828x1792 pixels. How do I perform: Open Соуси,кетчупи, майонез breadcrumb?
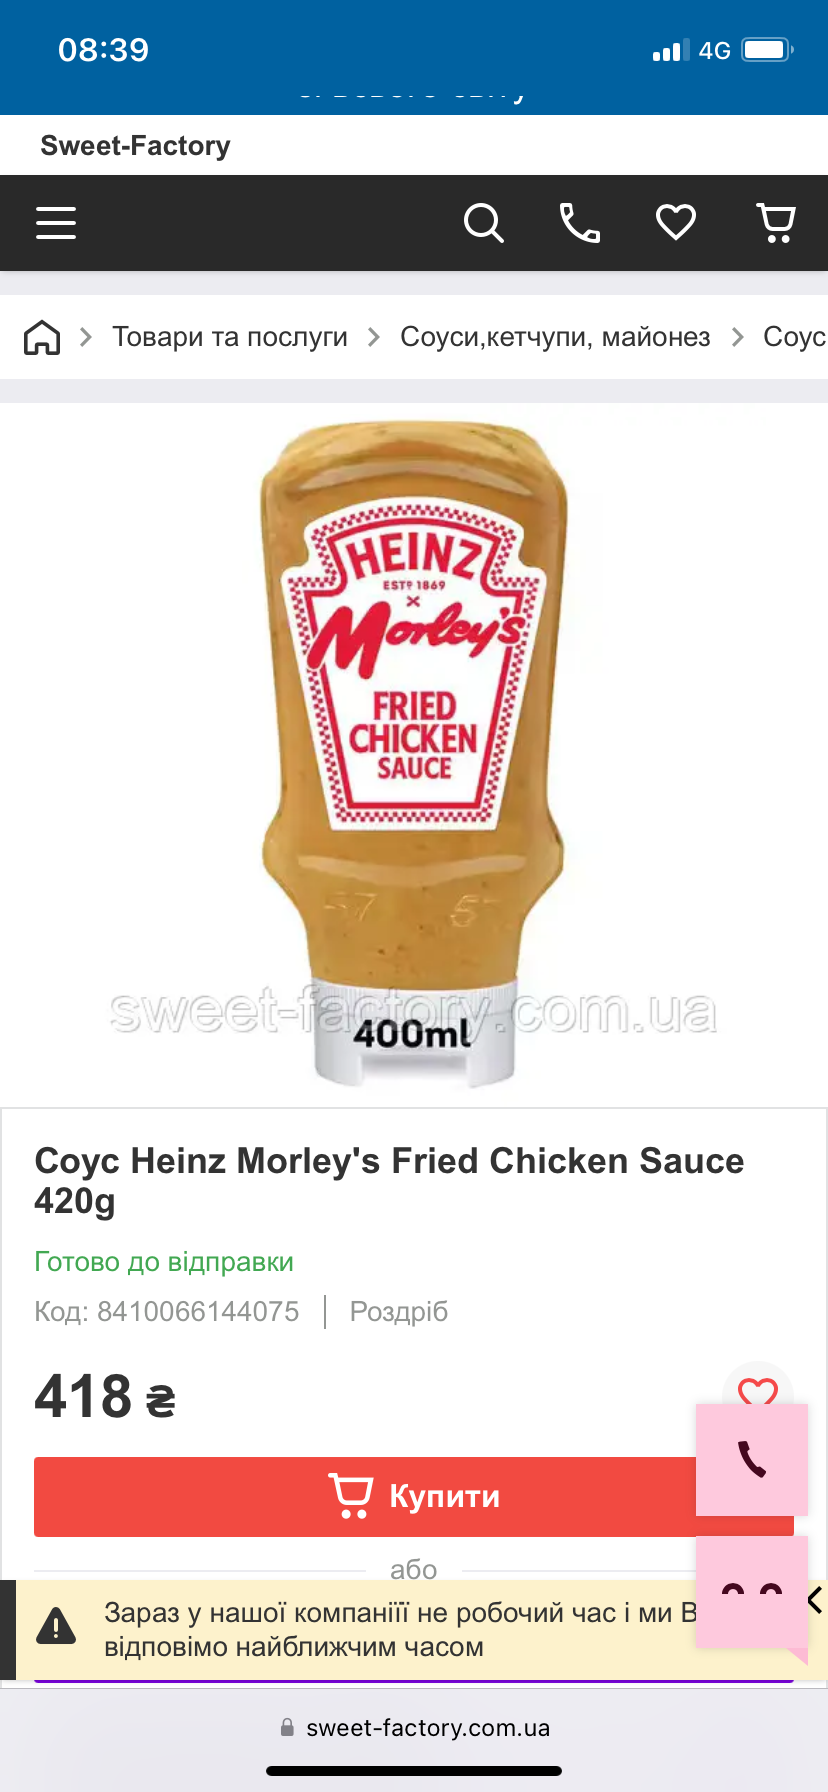555,337
